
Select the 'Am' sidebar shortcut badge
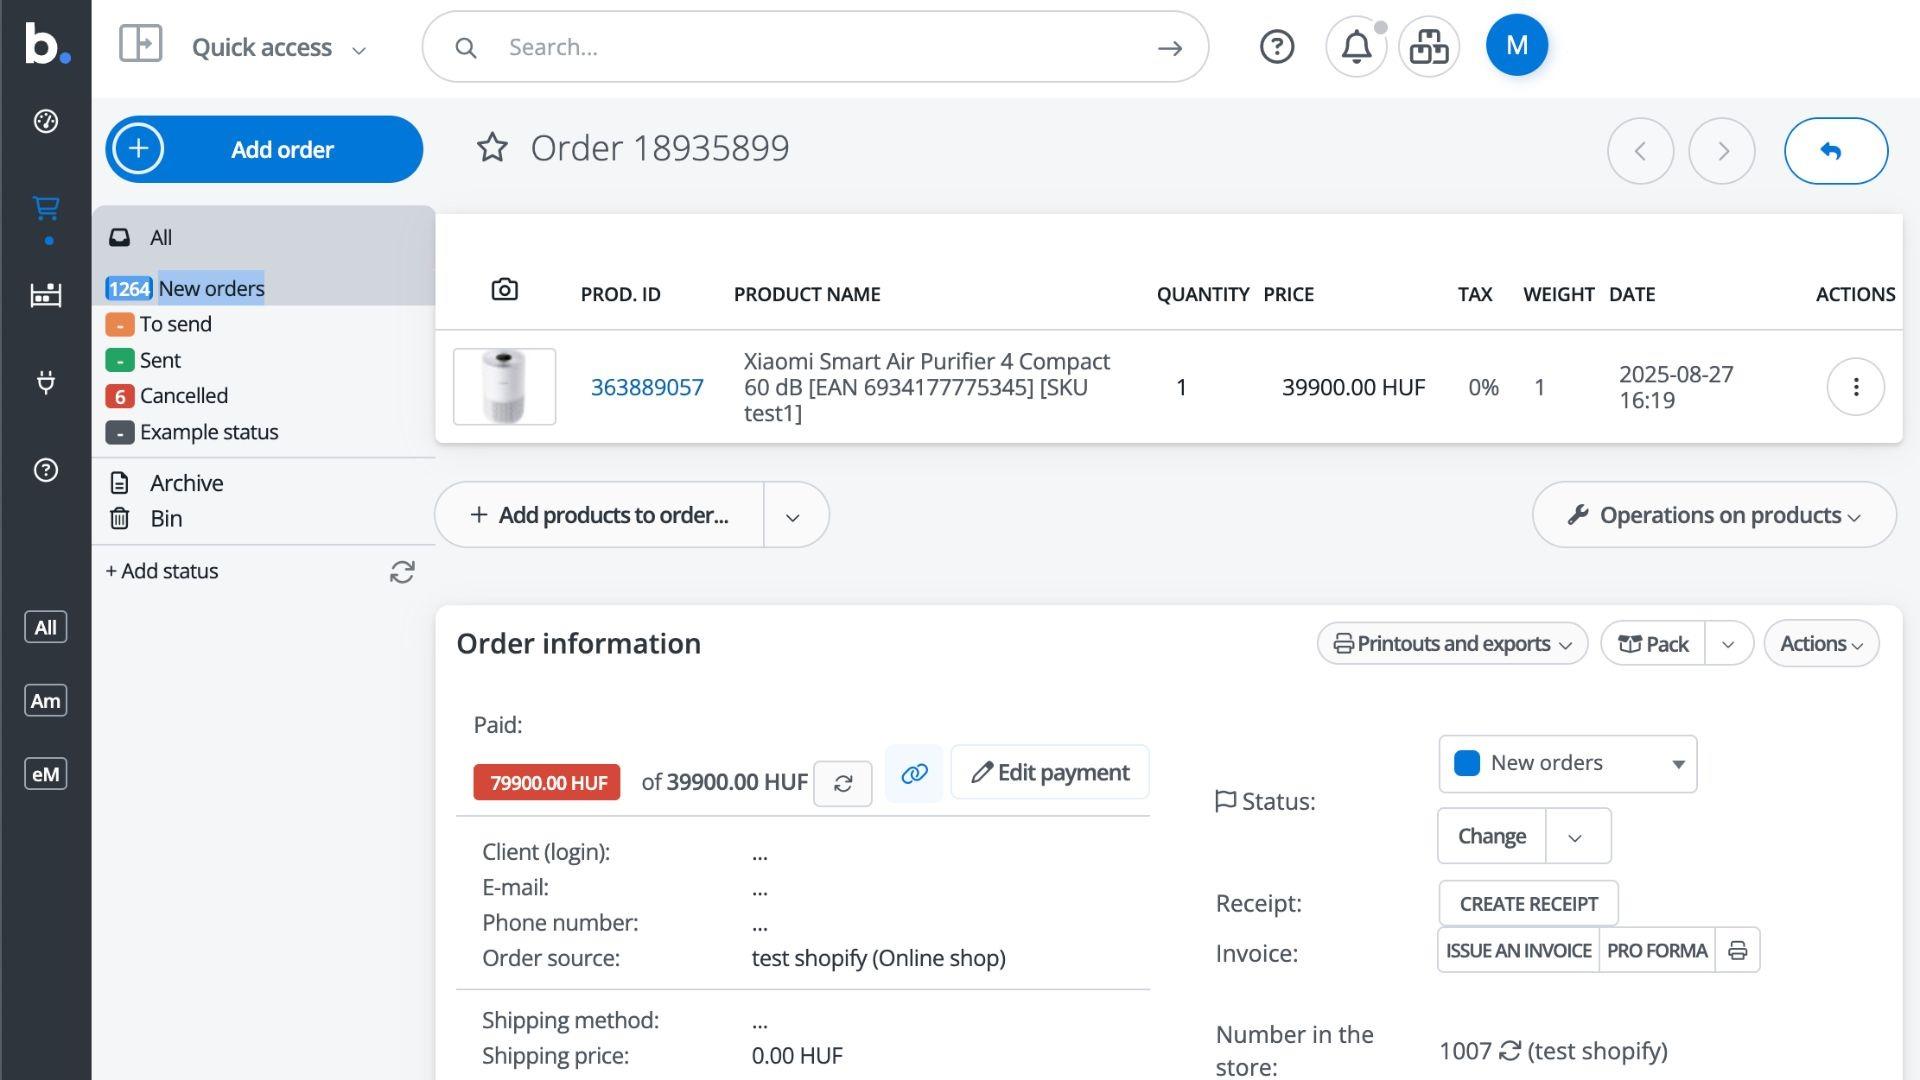(x=46, y=700)
